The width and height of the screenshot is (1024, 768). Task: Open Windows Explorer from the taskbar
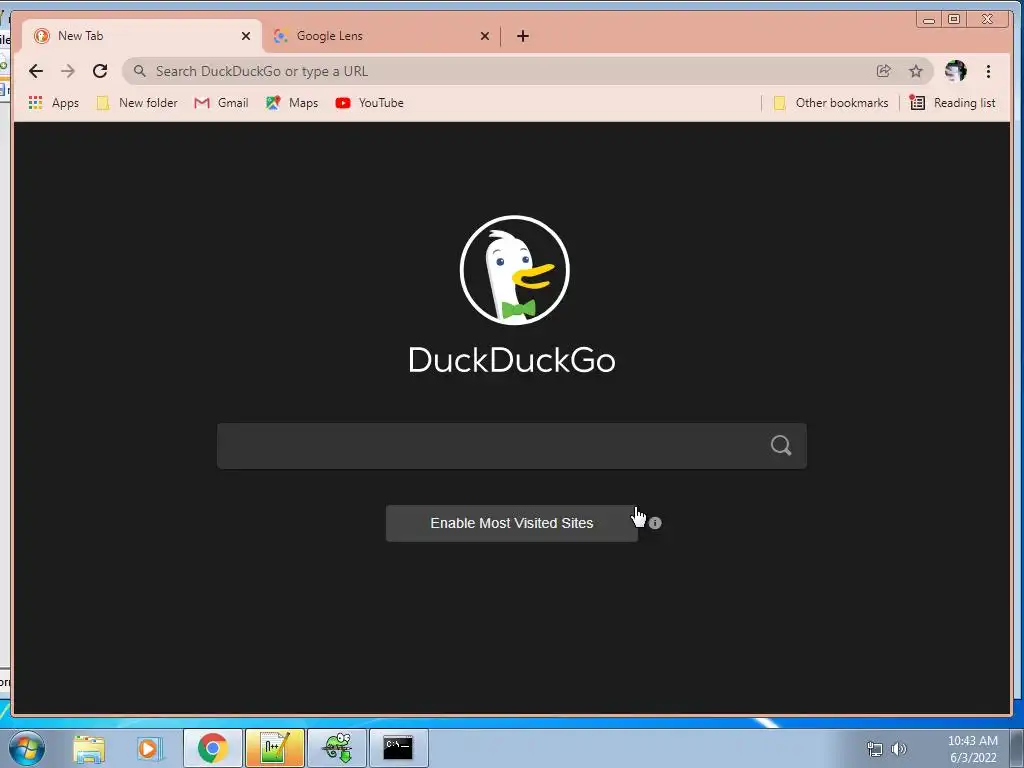(x=89, y=748)
